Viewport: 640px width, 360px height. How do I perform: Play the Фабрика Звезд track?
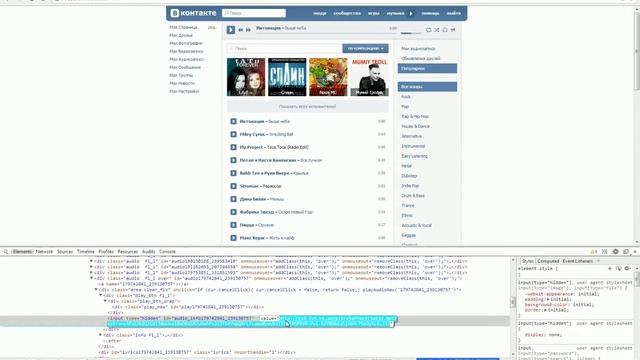pos(233,212)
